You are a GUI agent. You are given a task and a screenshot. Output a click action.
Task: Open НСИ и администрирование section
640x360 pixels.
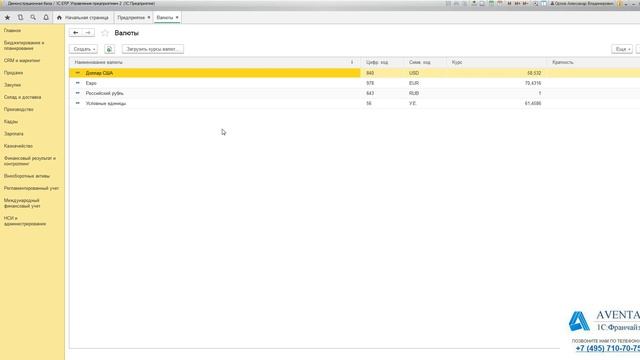click(x=25, y=221)
